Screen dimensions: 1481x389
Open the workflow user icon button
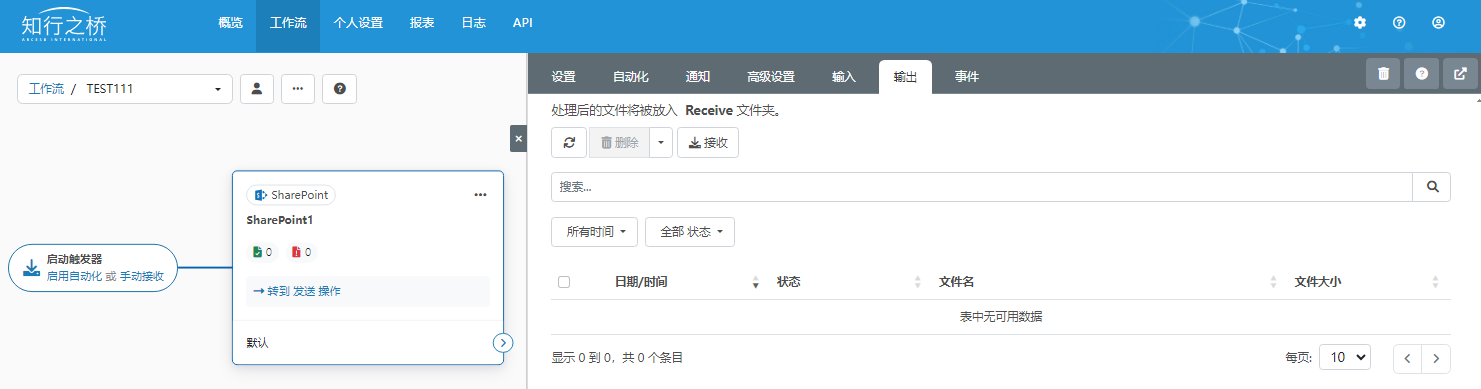click(257, 88)
